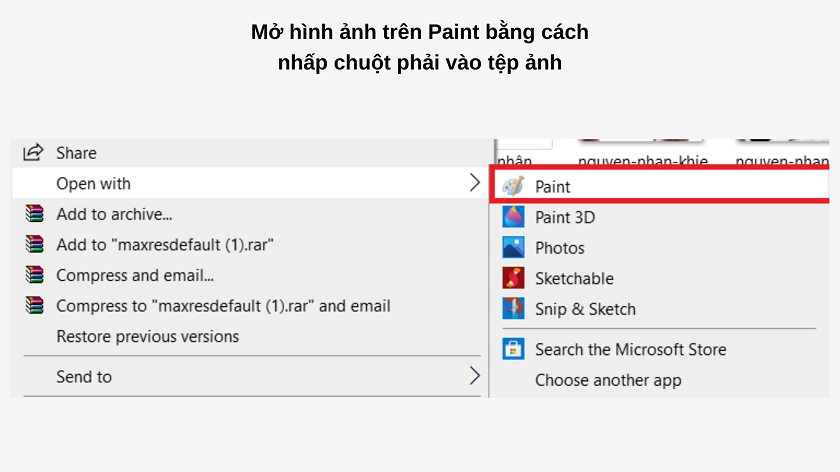Image resolution: width=840 pixels, height=472 pixels.
Task: Expand the Open with submenu arrow
Action: click(474, 183)
